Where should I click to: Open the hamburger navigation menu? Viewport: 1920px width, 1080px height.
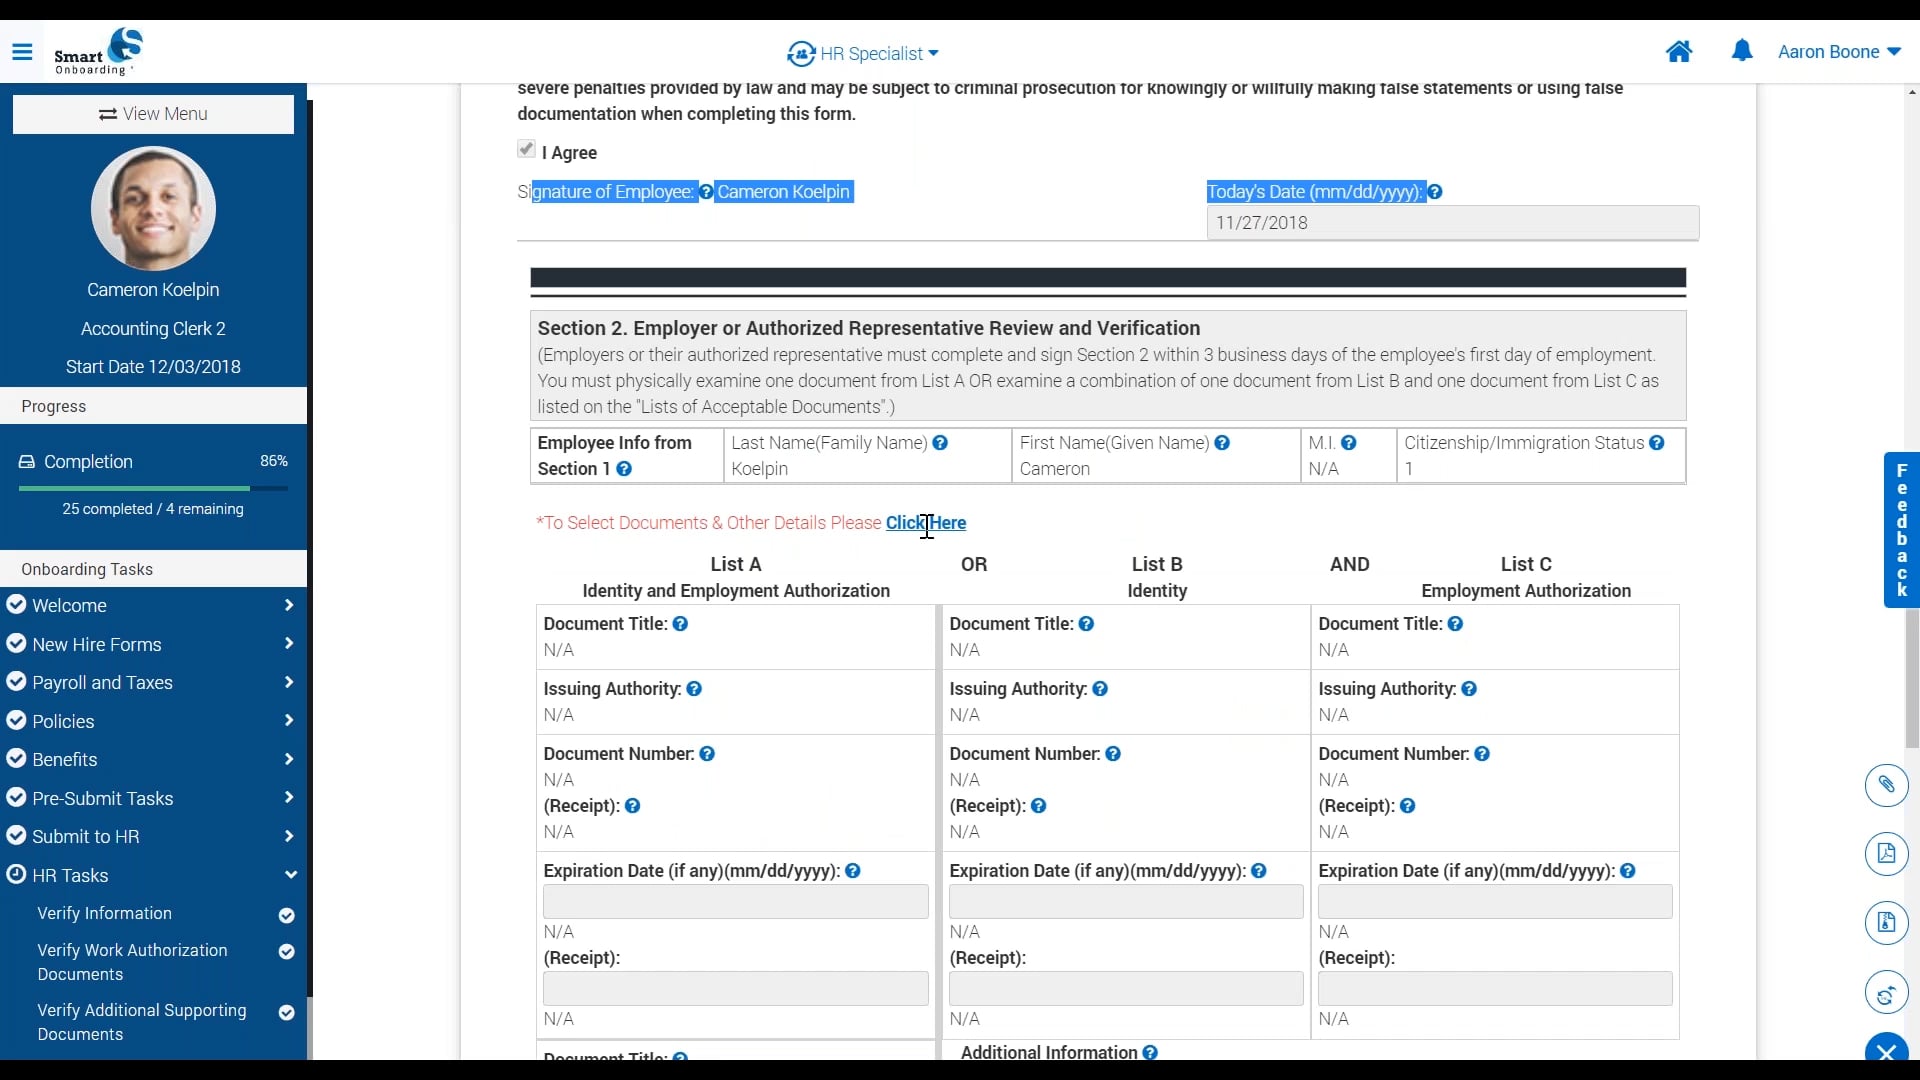click(x=22, y=52)
